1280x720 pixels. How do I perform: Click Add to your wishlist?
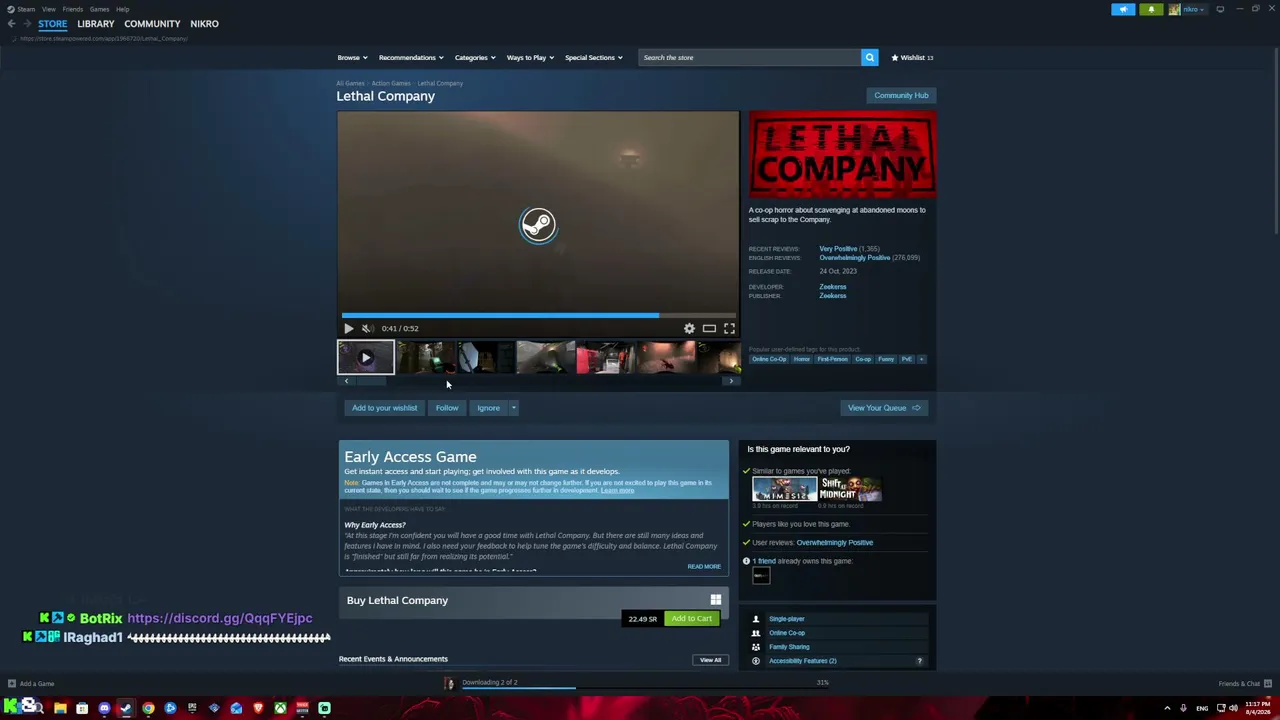coord(384,408)
